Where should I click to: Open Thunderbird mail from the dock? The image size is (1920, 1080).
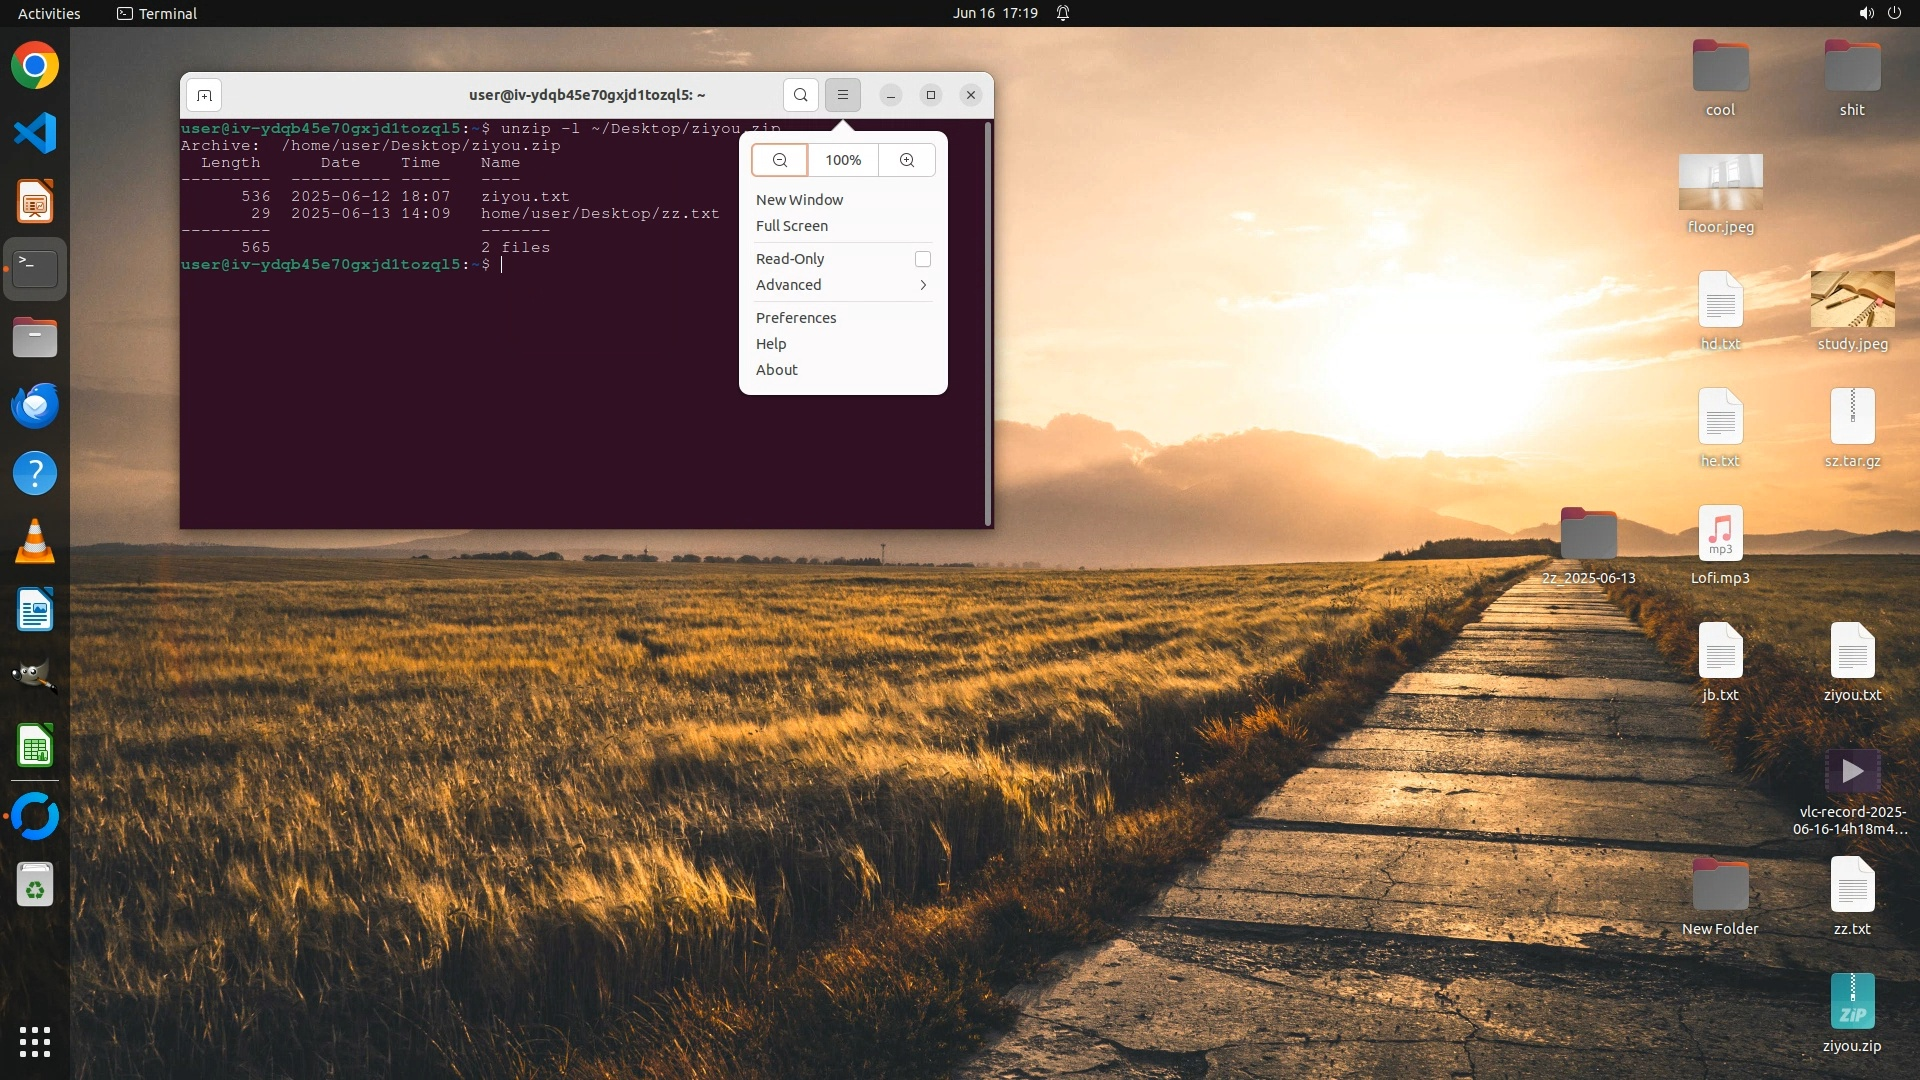click(35, 406)
